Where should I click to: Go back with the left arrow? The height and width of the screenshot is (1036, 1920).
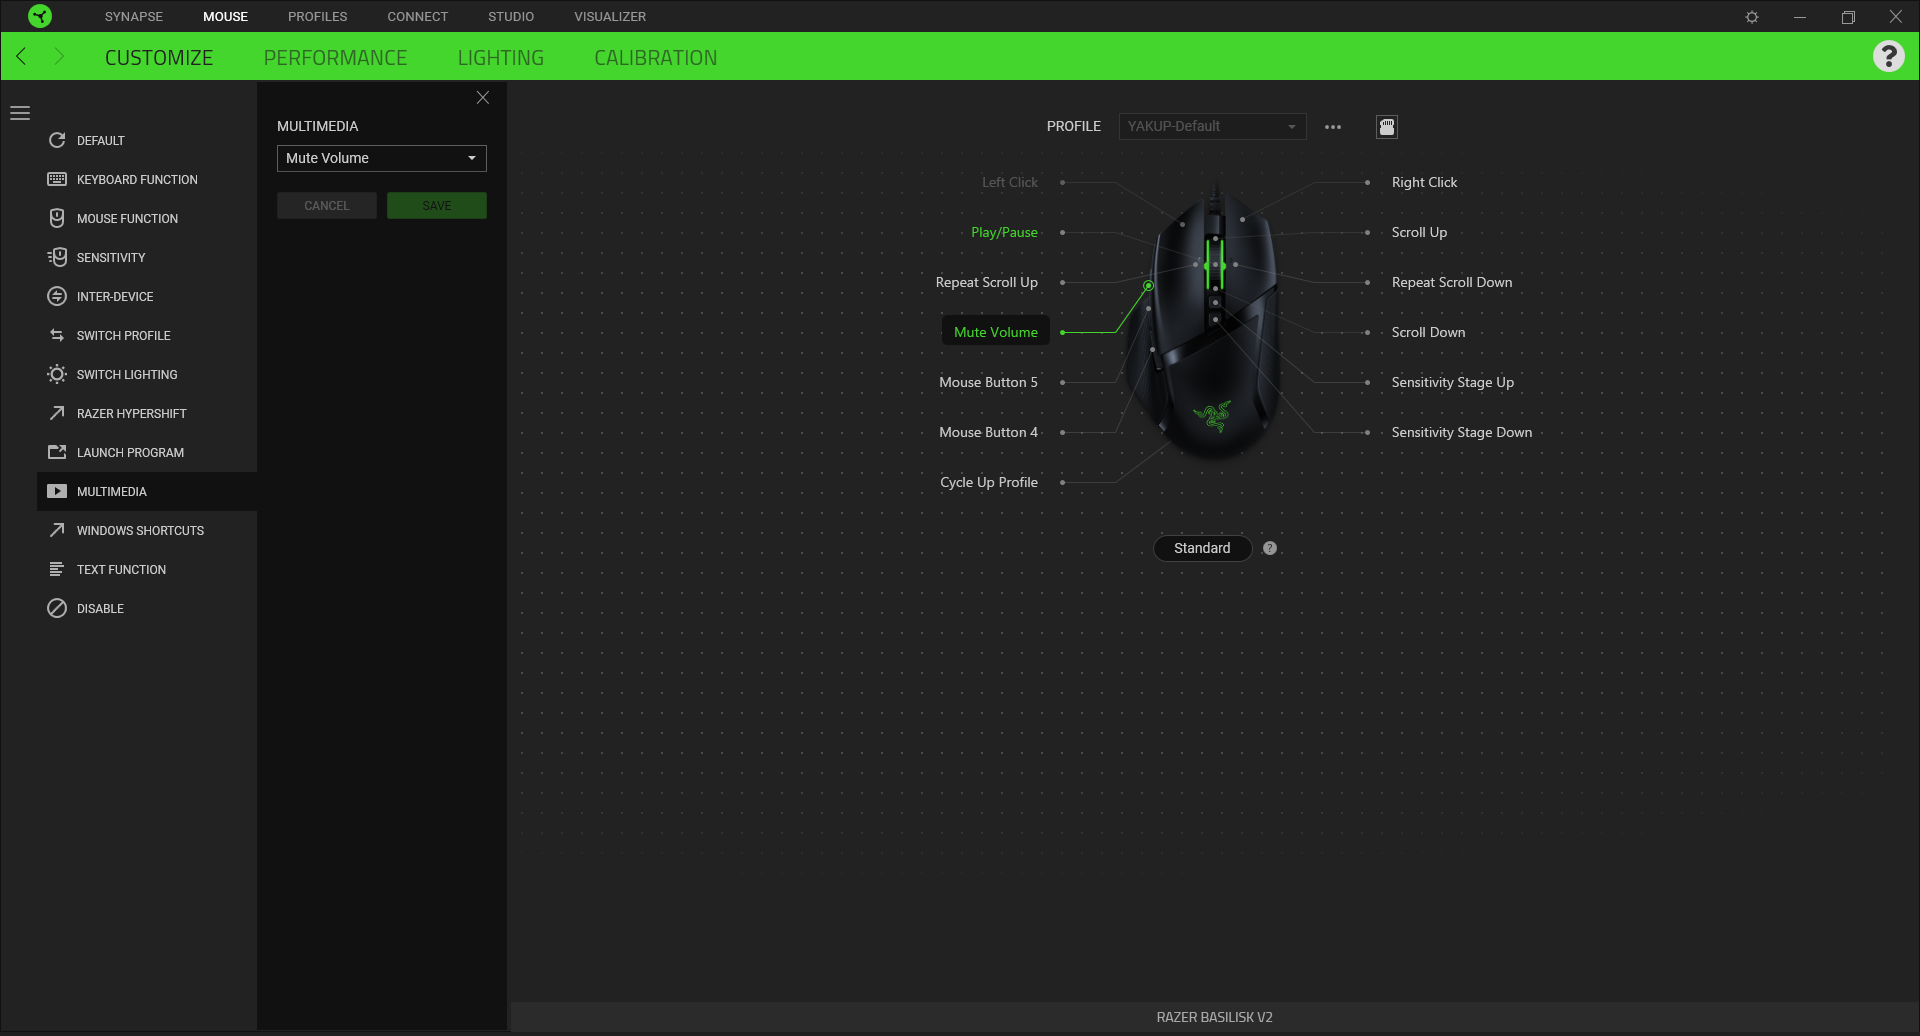tap(22, 57)
